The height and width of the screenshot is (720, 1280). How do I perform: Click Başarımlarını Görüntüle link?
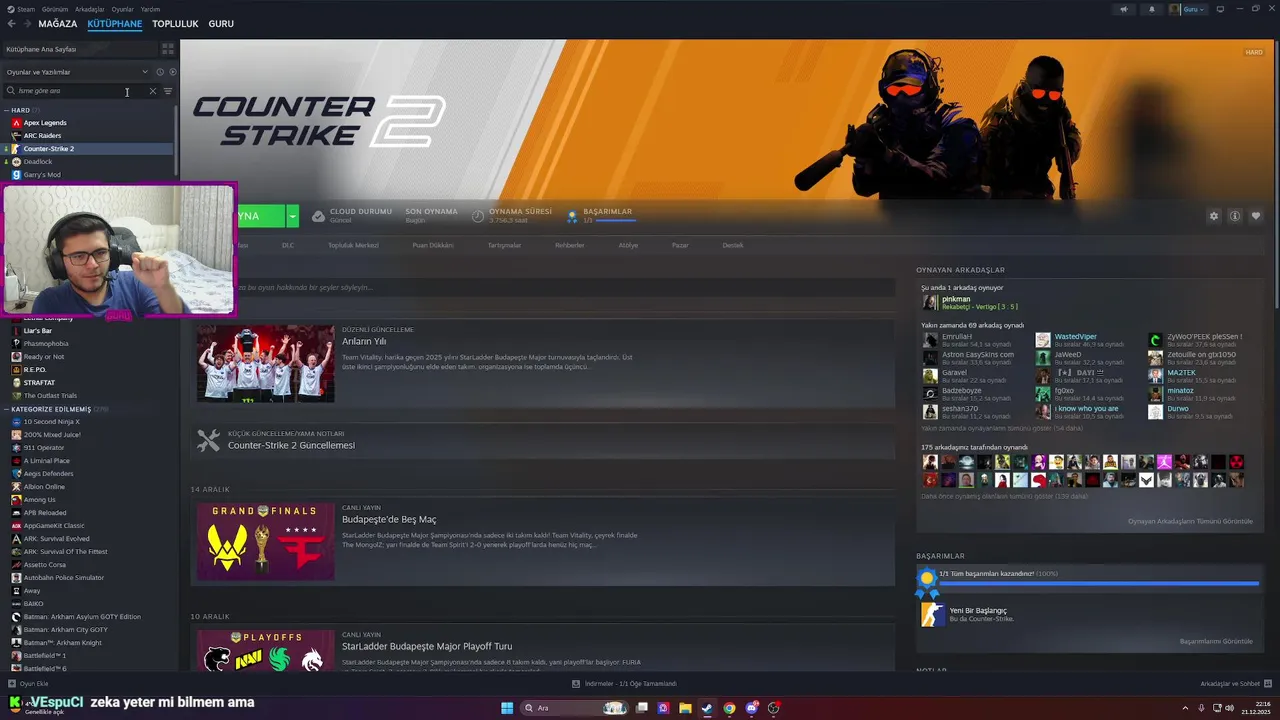(1216, 641)
